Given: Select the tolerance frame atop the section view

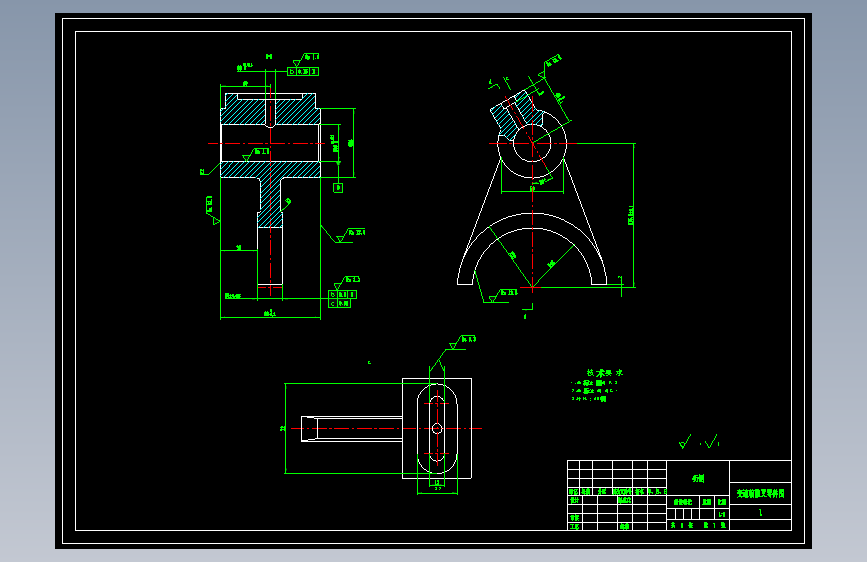Looking at the screenshot, I should [x=303, y=71].
